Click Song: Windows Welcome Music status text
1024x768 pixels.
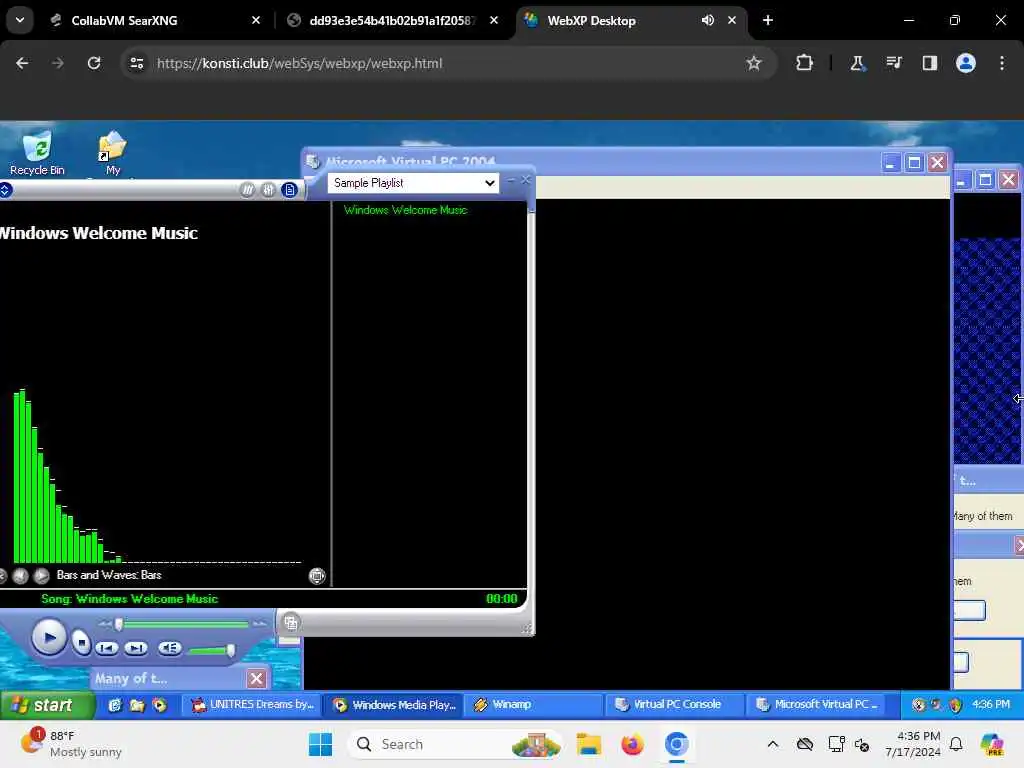click(129, 599)
